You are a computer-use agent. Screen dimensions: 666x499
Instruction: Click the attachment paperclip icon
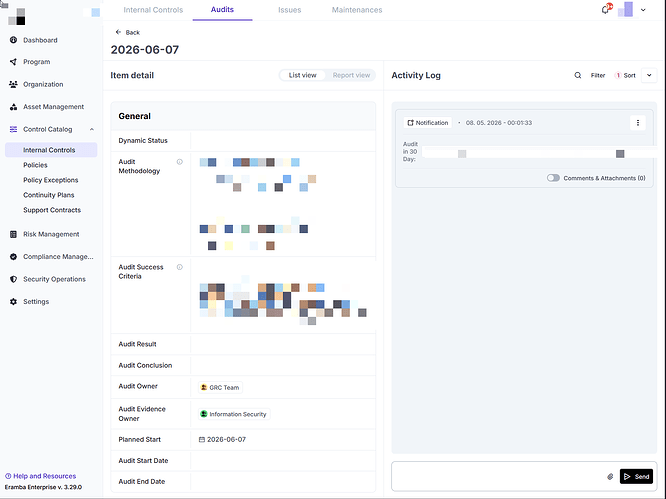click(610, 476)
